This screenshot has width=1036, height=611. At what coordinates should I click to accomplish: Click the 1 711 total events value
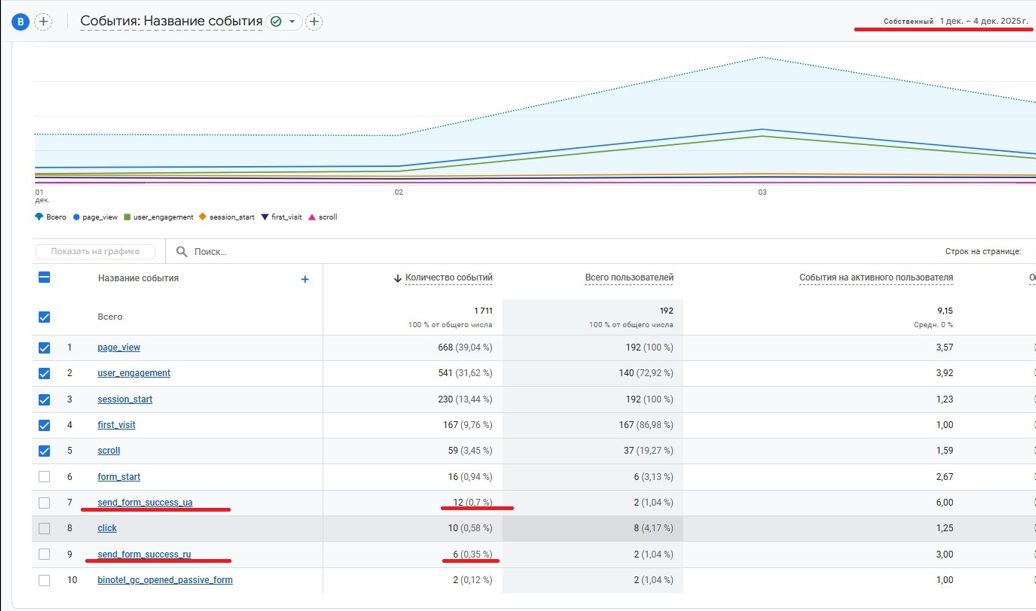click(x=483, y=310)
